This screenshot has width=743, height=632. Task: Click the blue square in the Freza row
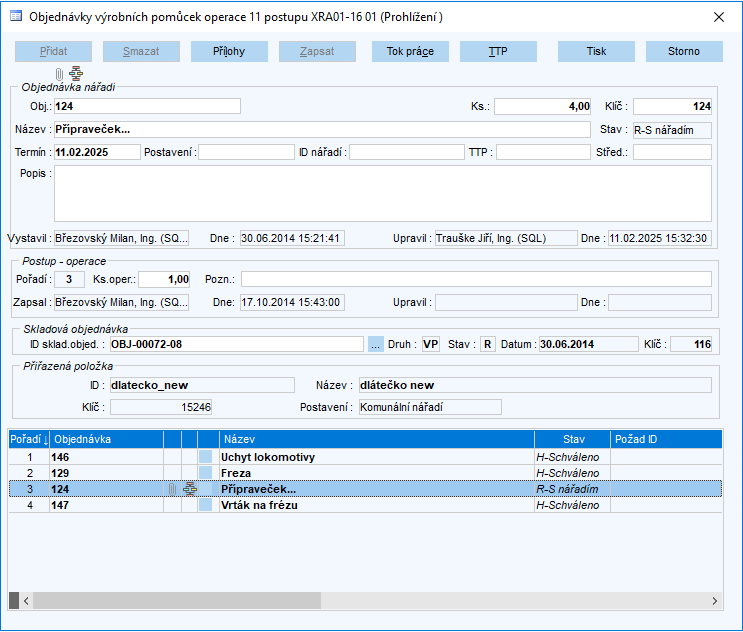pos(206,473)
